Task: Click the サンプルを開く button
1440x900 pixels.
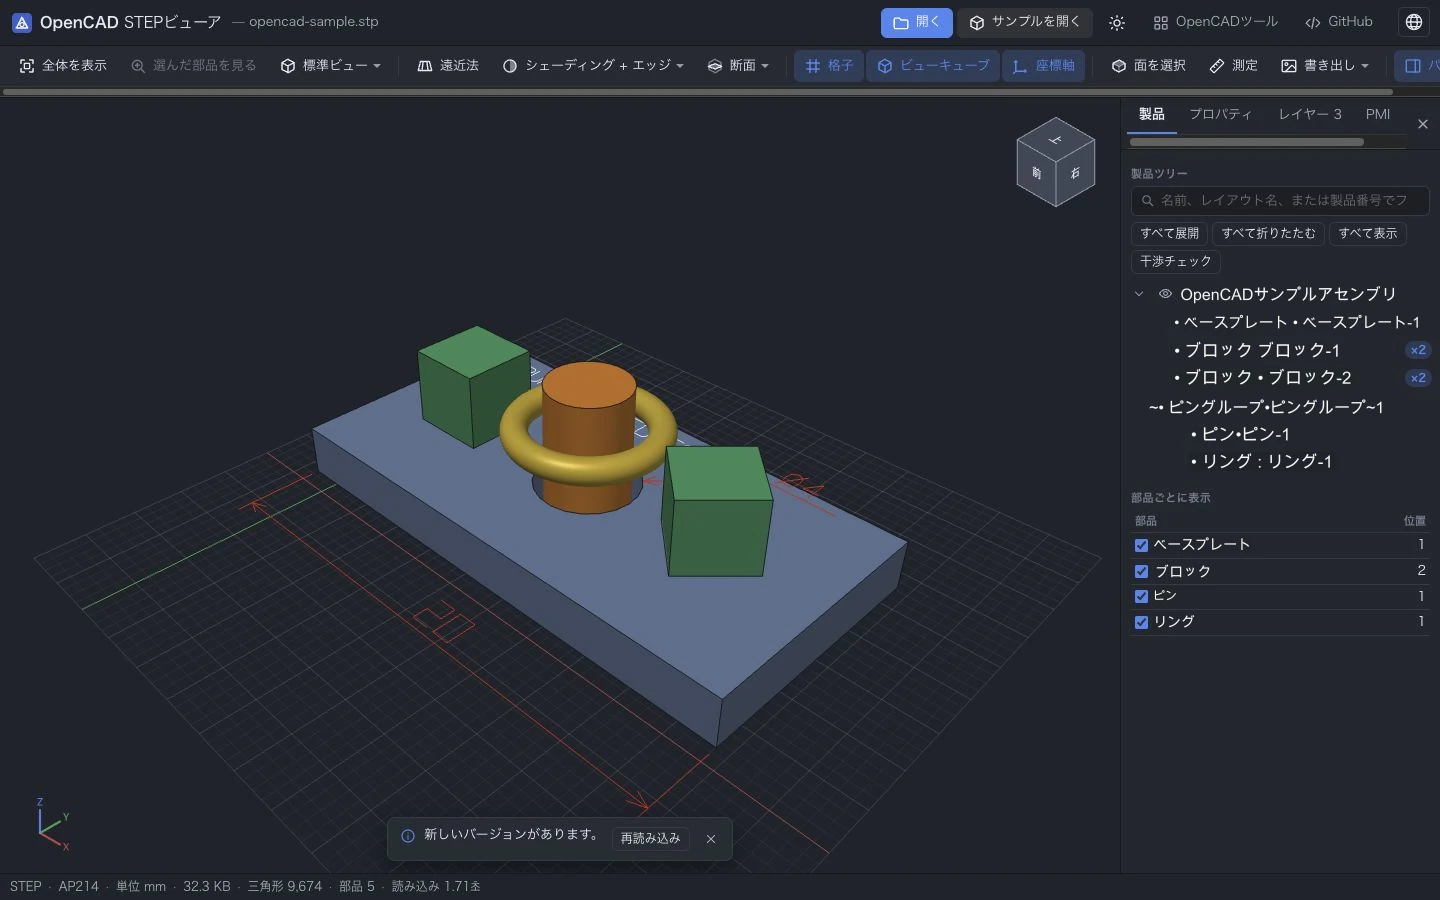Action: coord(1025,22)
